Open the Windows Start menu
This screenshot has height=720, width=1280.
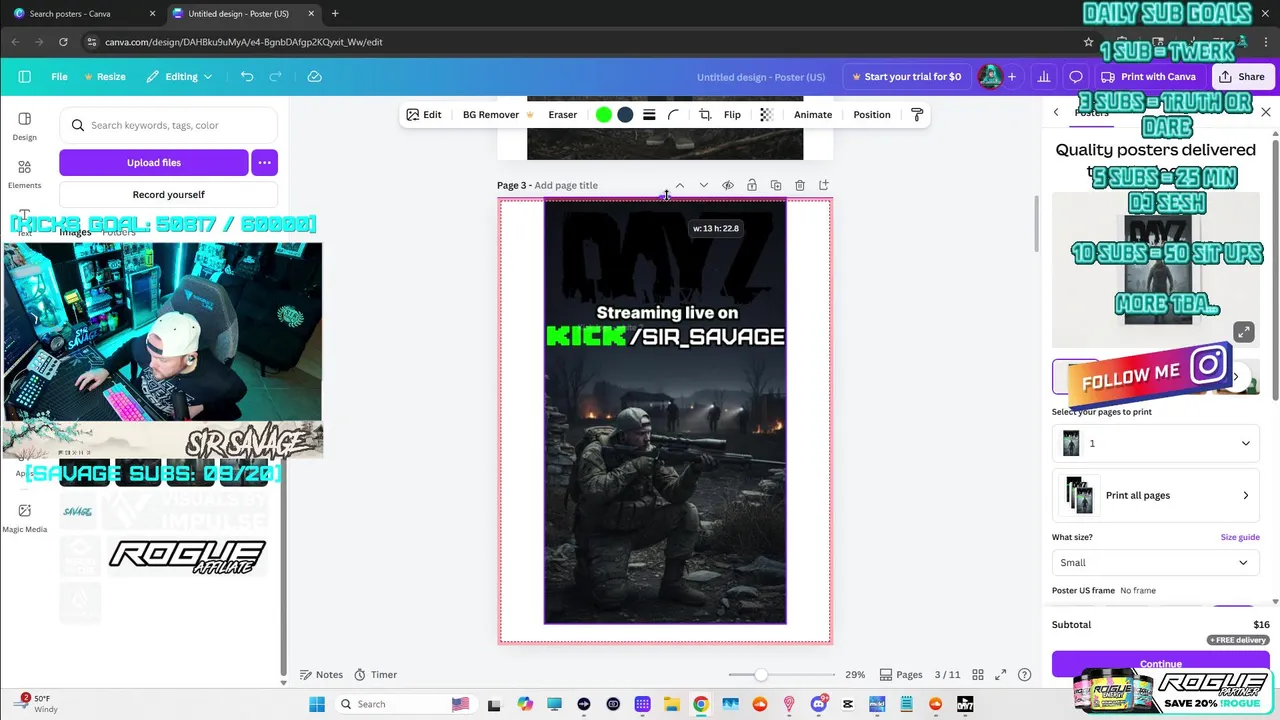(317, 704)
